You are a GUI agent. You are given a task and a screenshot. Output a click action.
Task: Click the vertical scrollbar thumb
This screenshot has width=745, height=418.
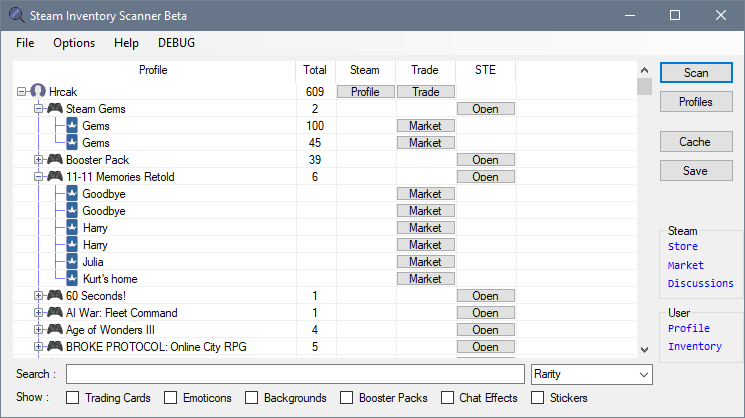coord(644,86)
